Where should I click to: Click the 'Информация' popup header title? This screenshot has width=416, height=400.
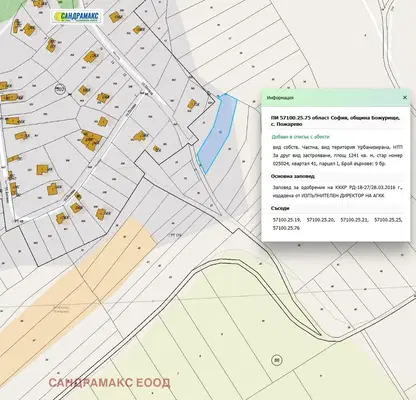tap(280, 98)
